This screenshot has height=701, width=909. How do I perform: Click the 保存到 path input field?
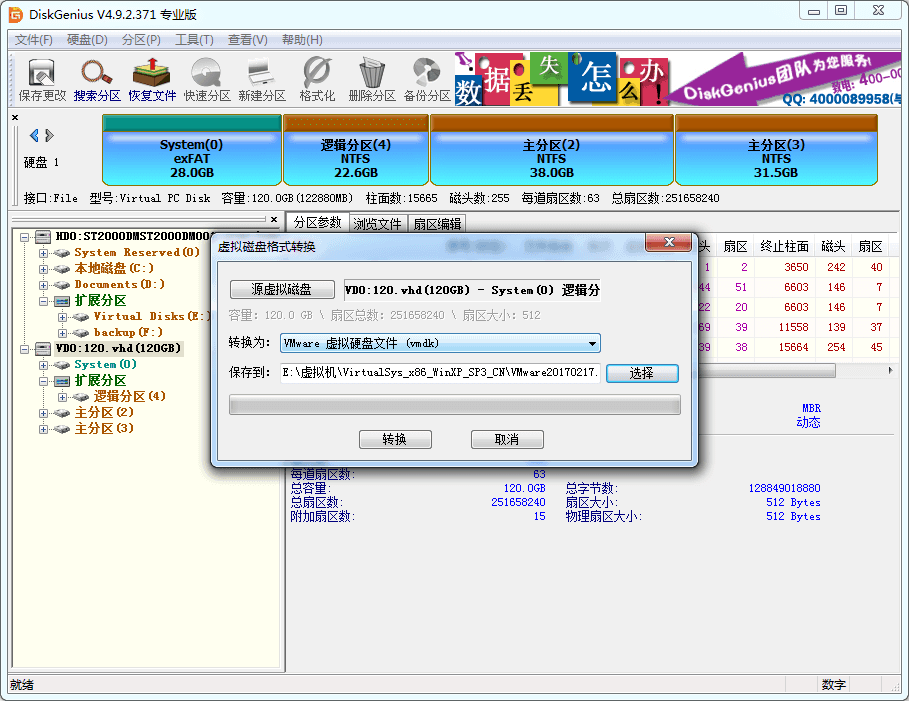pos(441,372)
